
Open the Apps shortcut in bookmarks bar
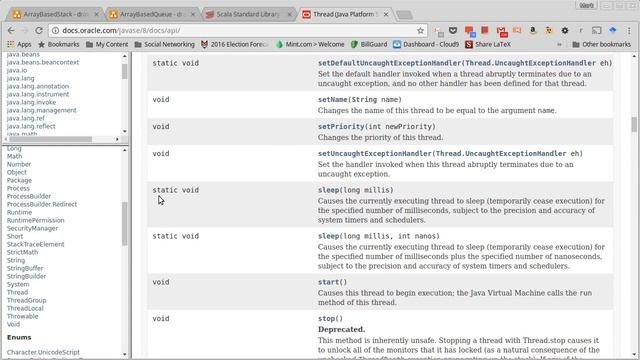coord(19,44)
